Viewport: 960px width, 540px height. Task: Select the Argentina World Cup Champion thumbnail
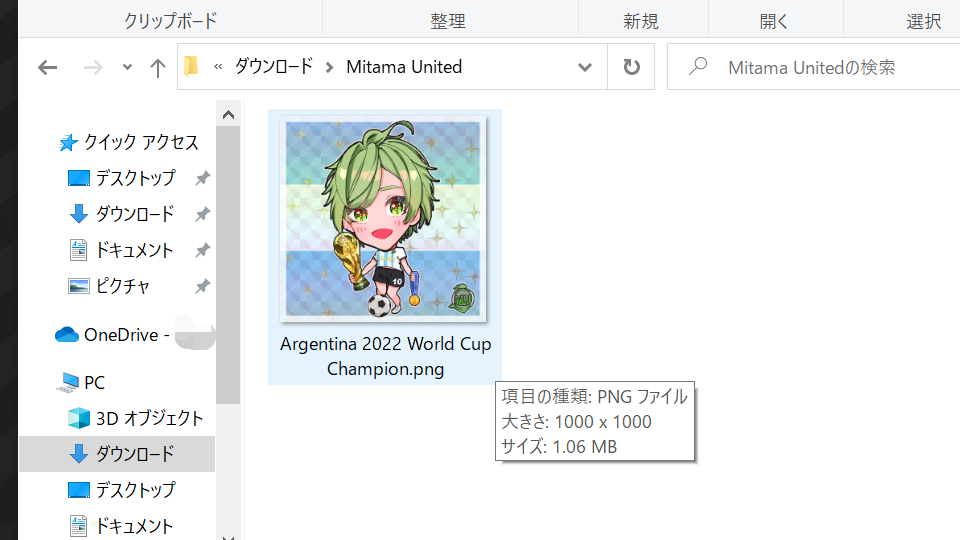[383, 219]
